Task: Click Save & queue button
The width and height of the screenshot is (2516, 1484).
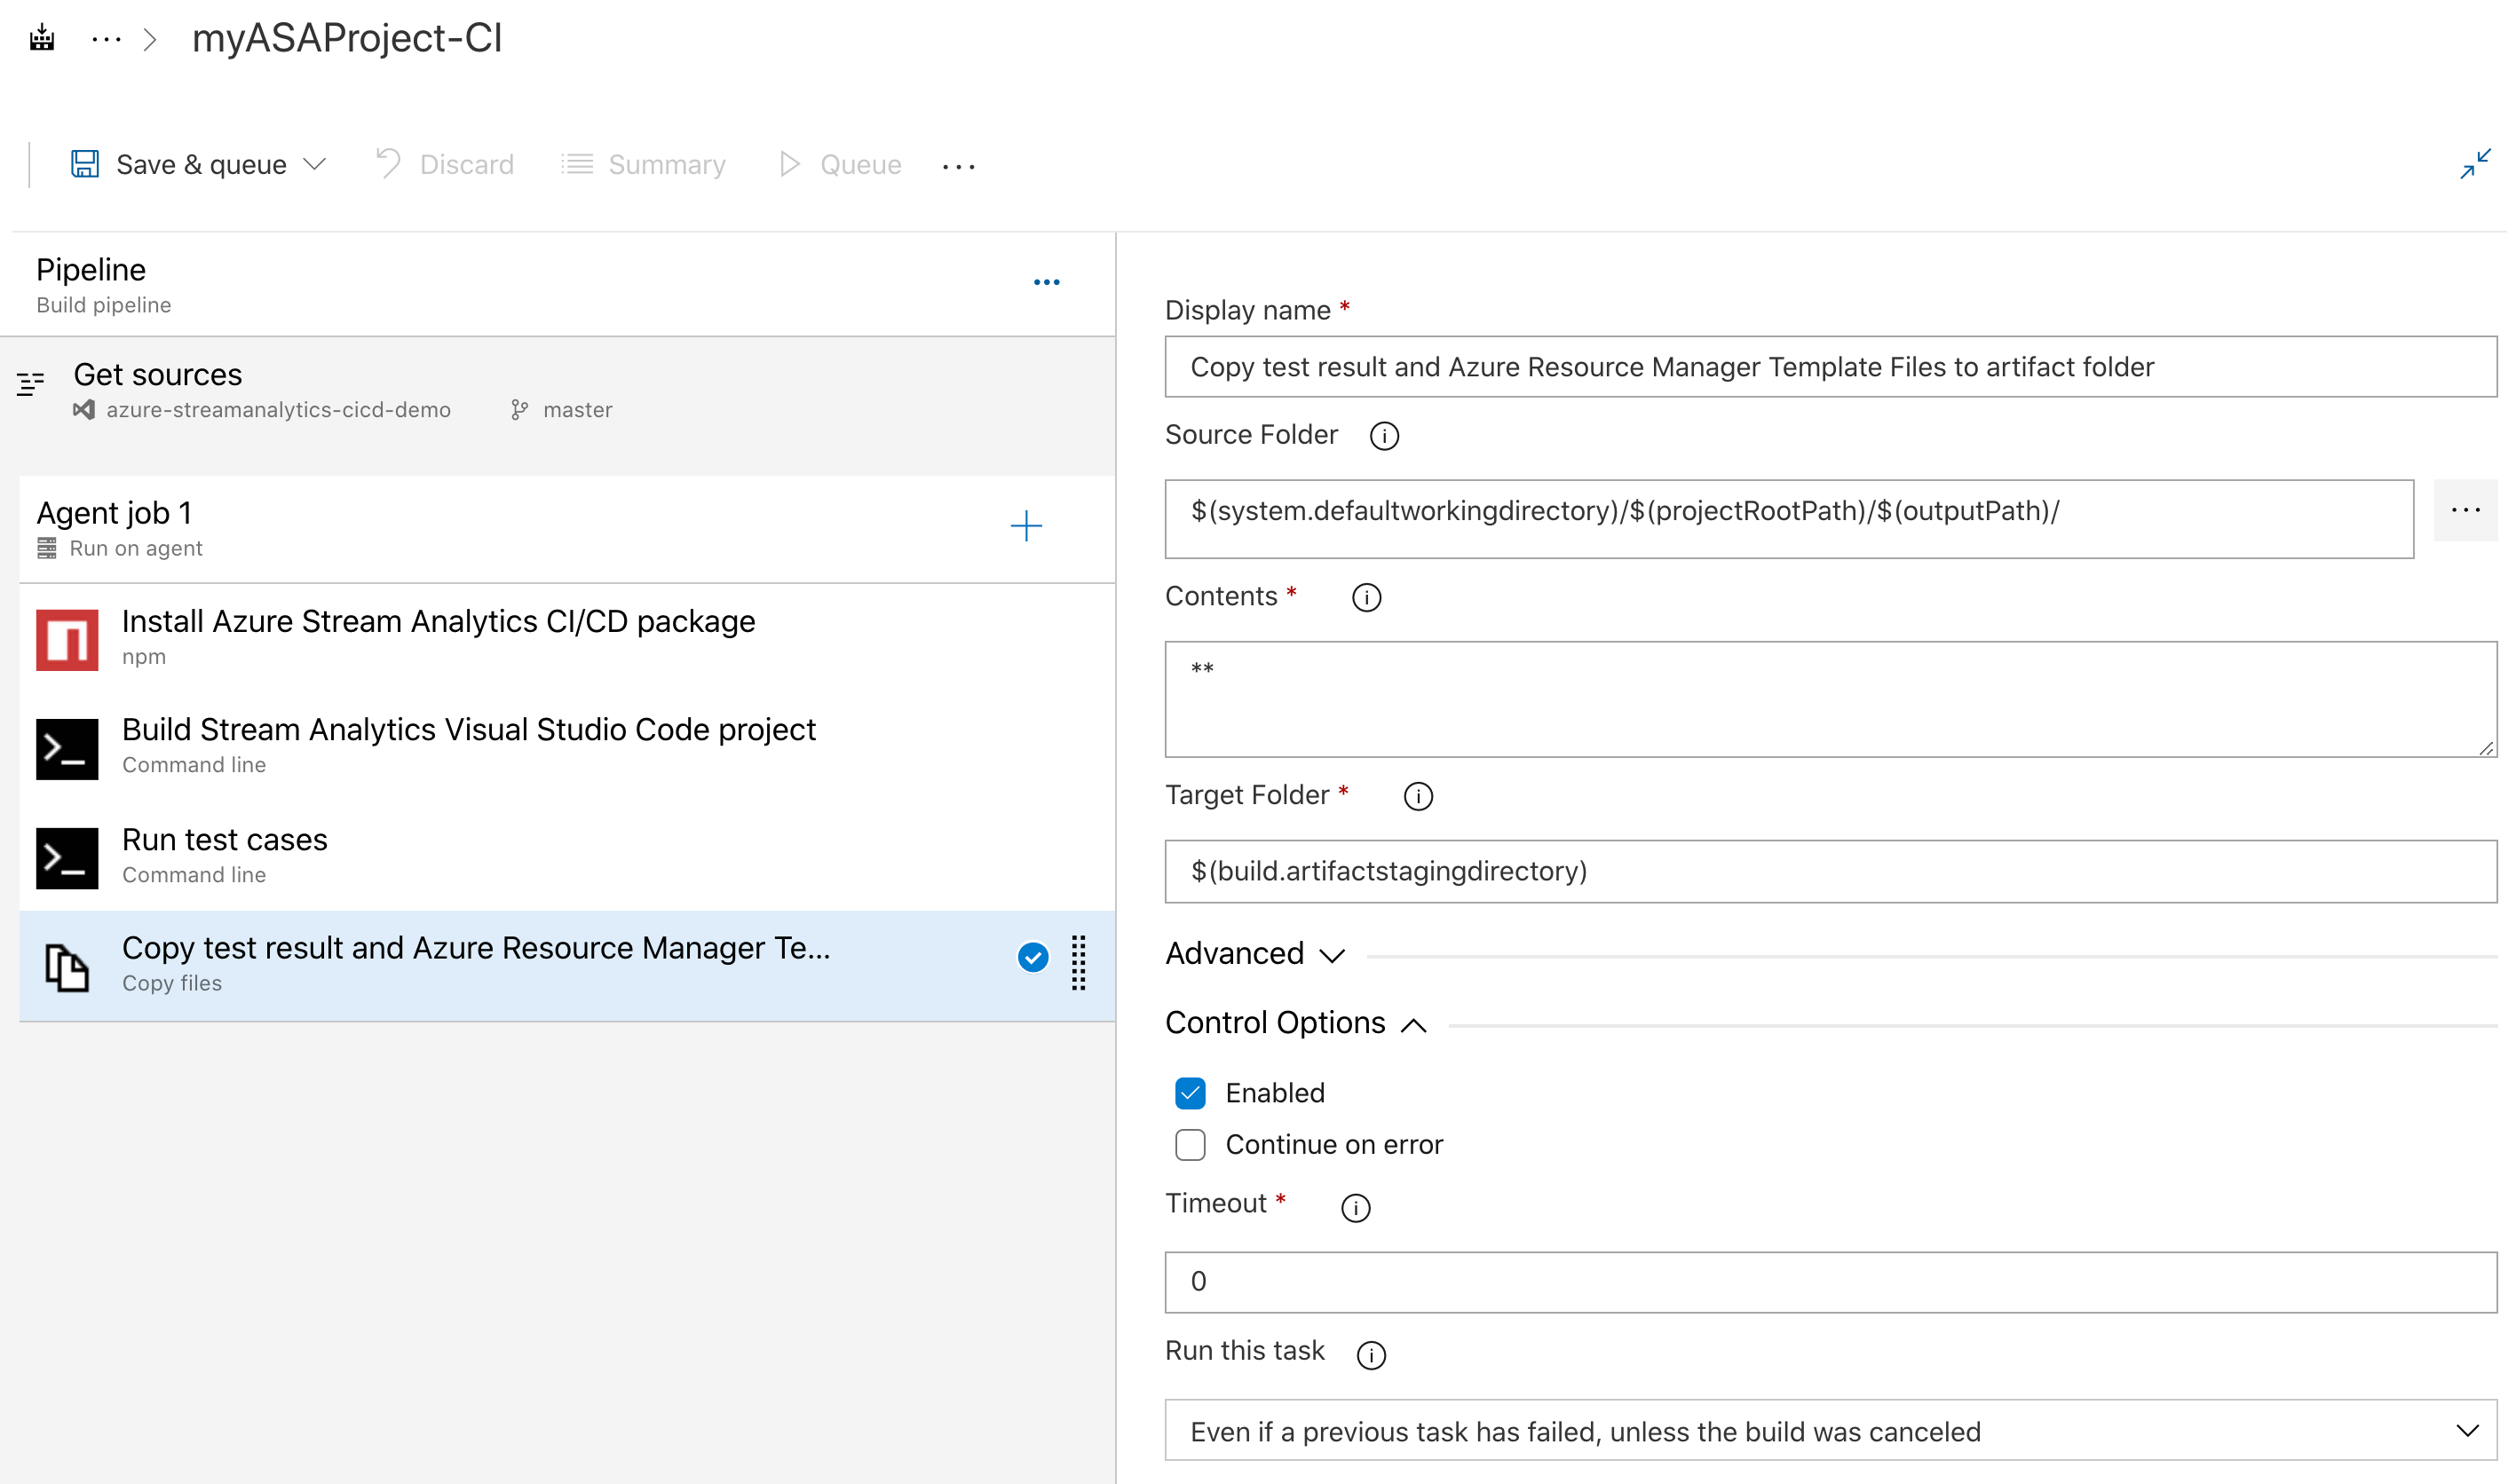Action: coord(202,162)
